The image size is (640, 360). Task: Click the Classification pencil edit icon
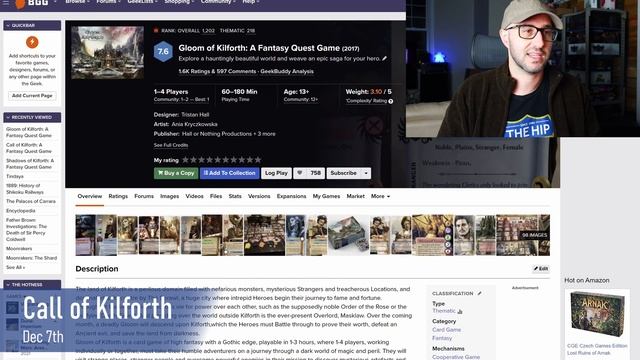(480, 293)
